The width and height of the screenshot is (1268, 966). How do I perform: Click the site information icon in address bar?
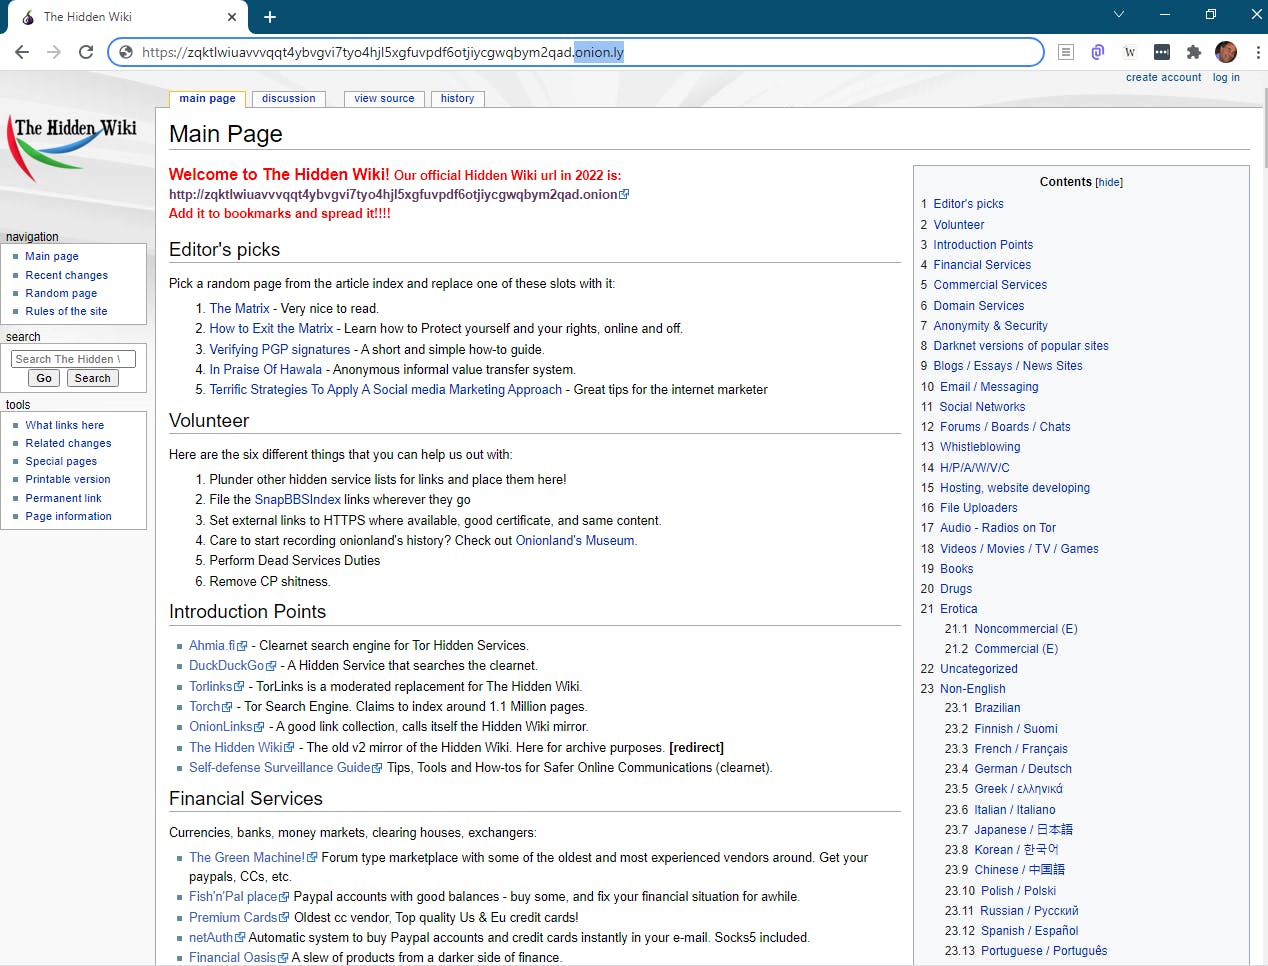point(125,52)
